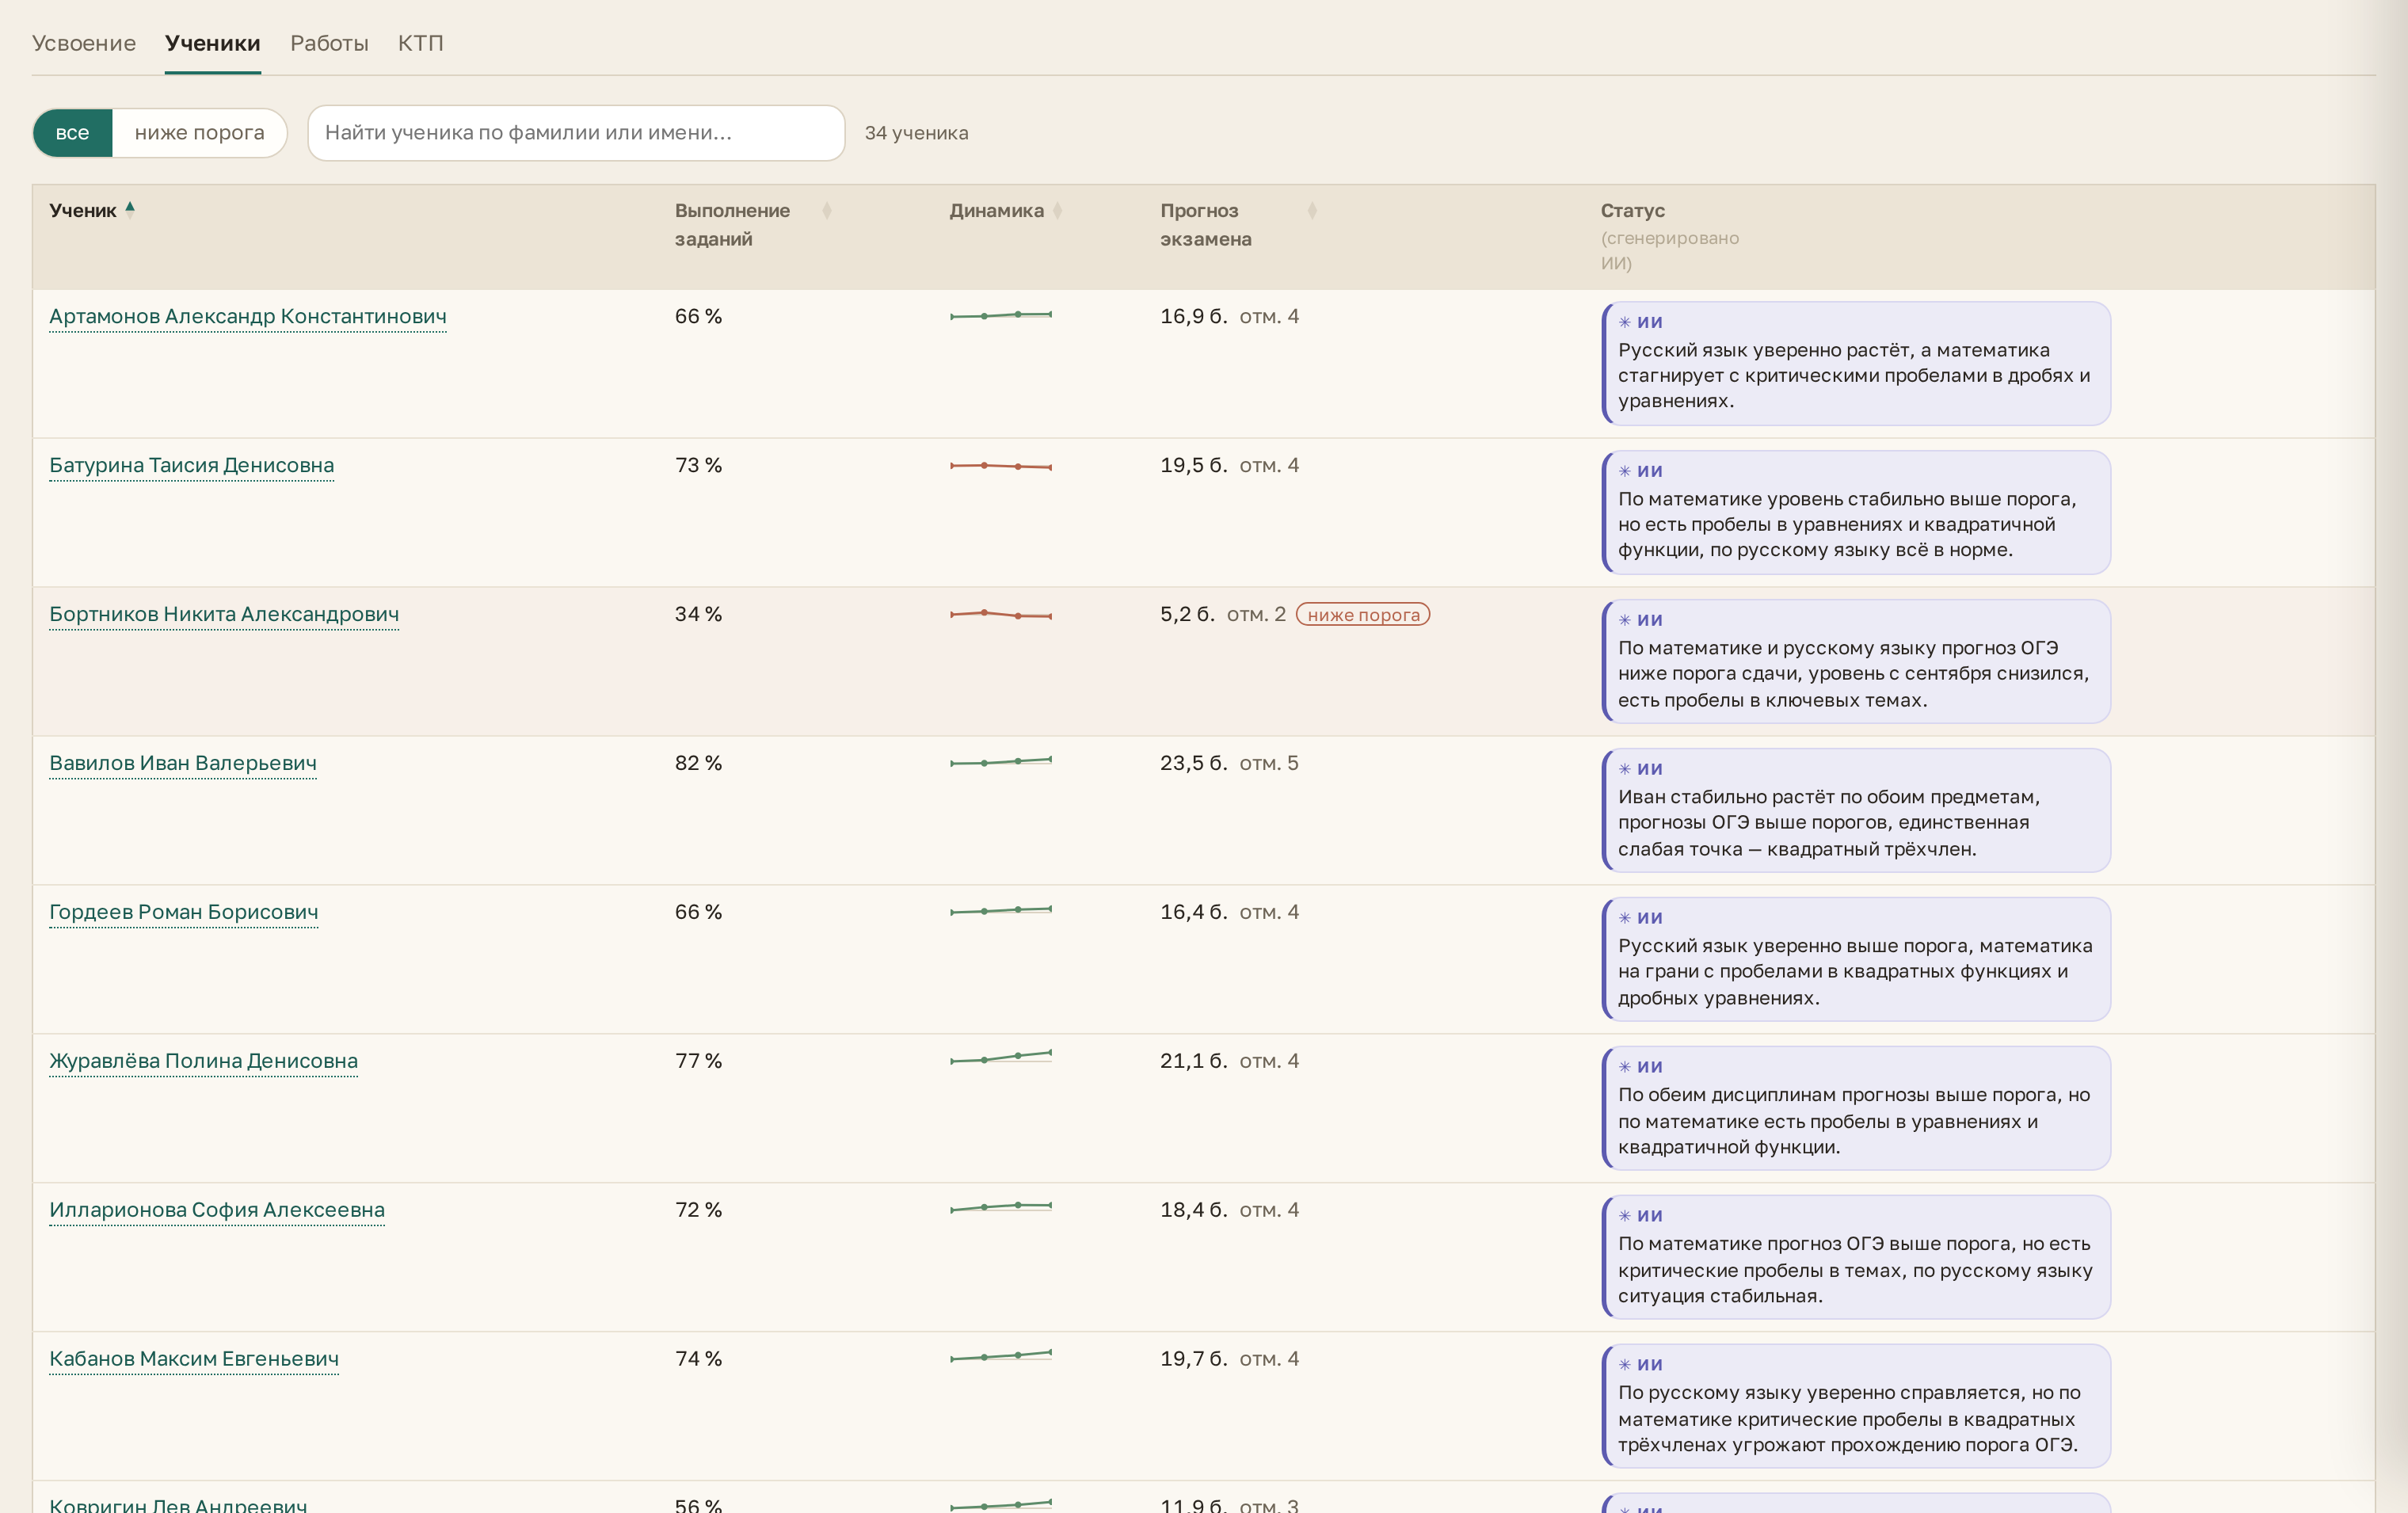Switch filter to 'ниже порога'
The image size is (2408, 1513).
coord(199,133)
